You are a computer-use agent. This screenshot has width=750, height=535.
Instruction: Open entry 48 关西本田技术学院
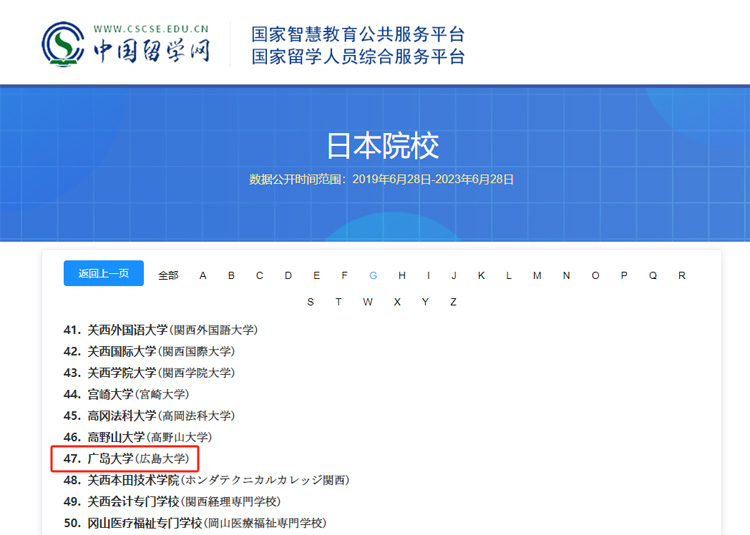pyautogui.click(x=207, y=480)
